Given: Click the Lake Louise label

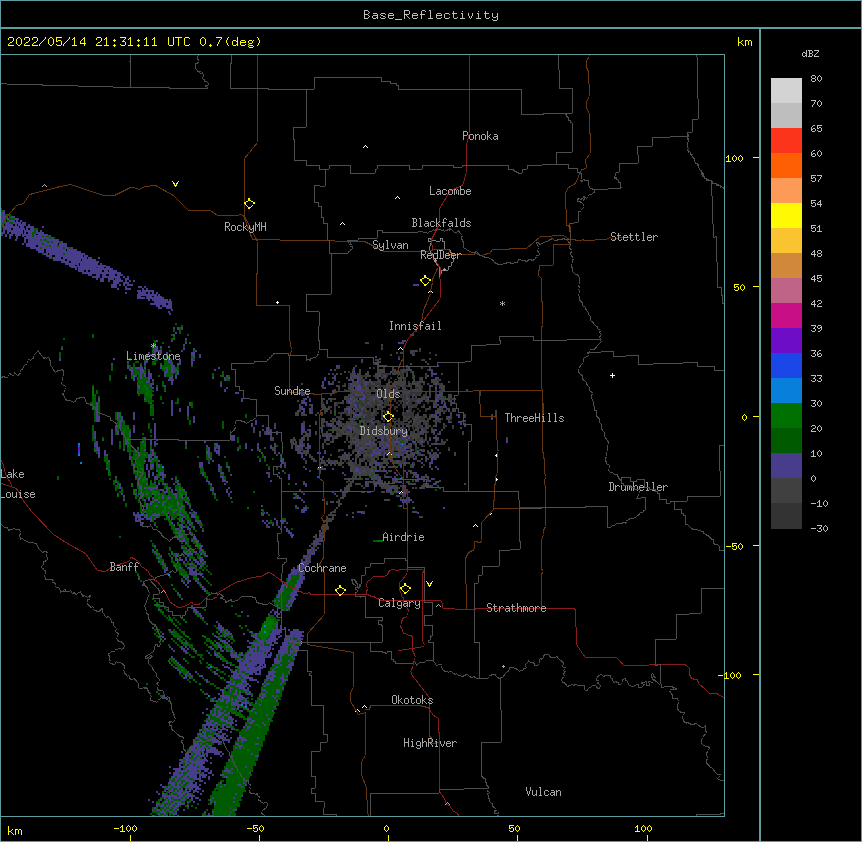Looking at the screenshot, I should (x=18, y=484).
